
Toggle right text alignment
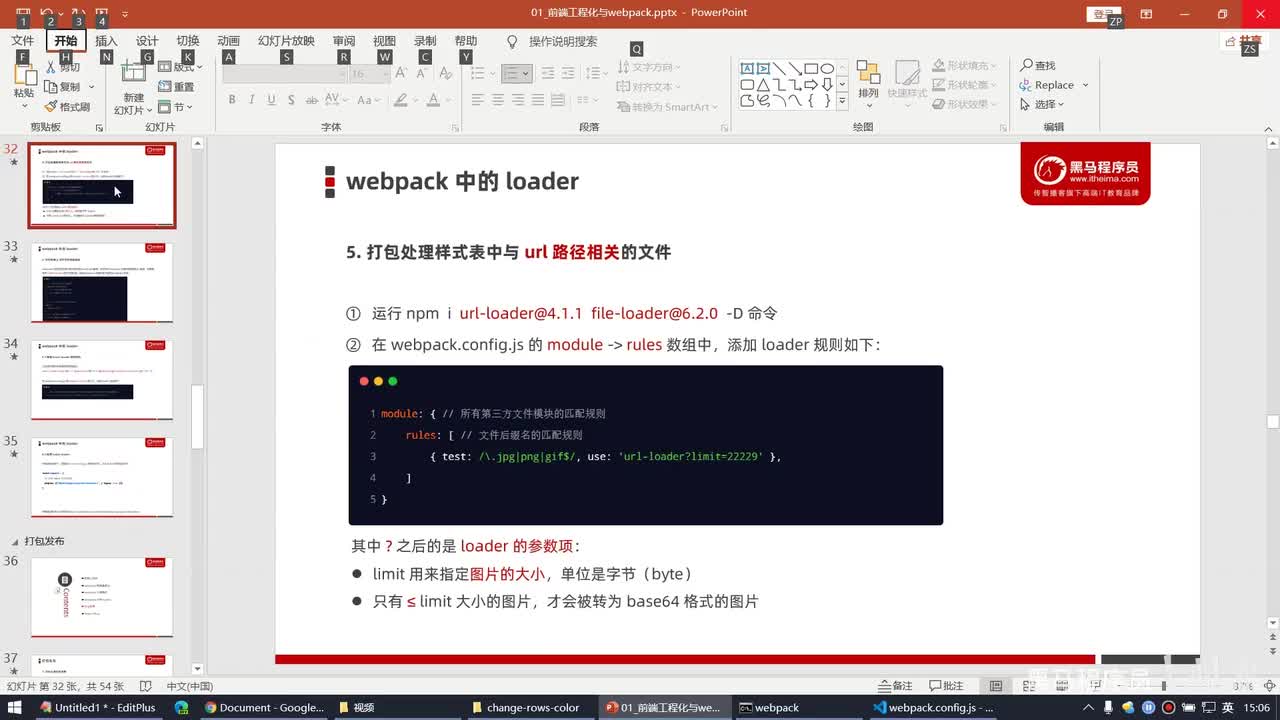pyautogui.click(x=518, y=100)
